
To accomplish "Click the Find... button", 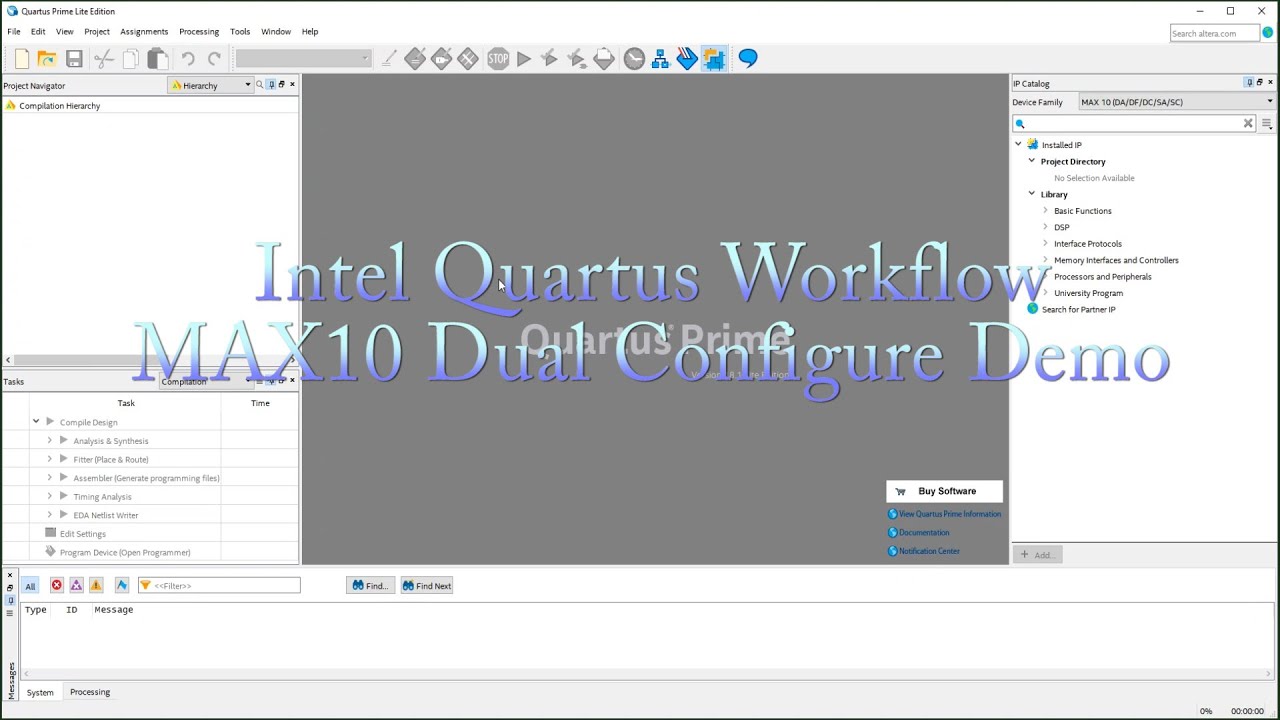I will coord(370,586).
